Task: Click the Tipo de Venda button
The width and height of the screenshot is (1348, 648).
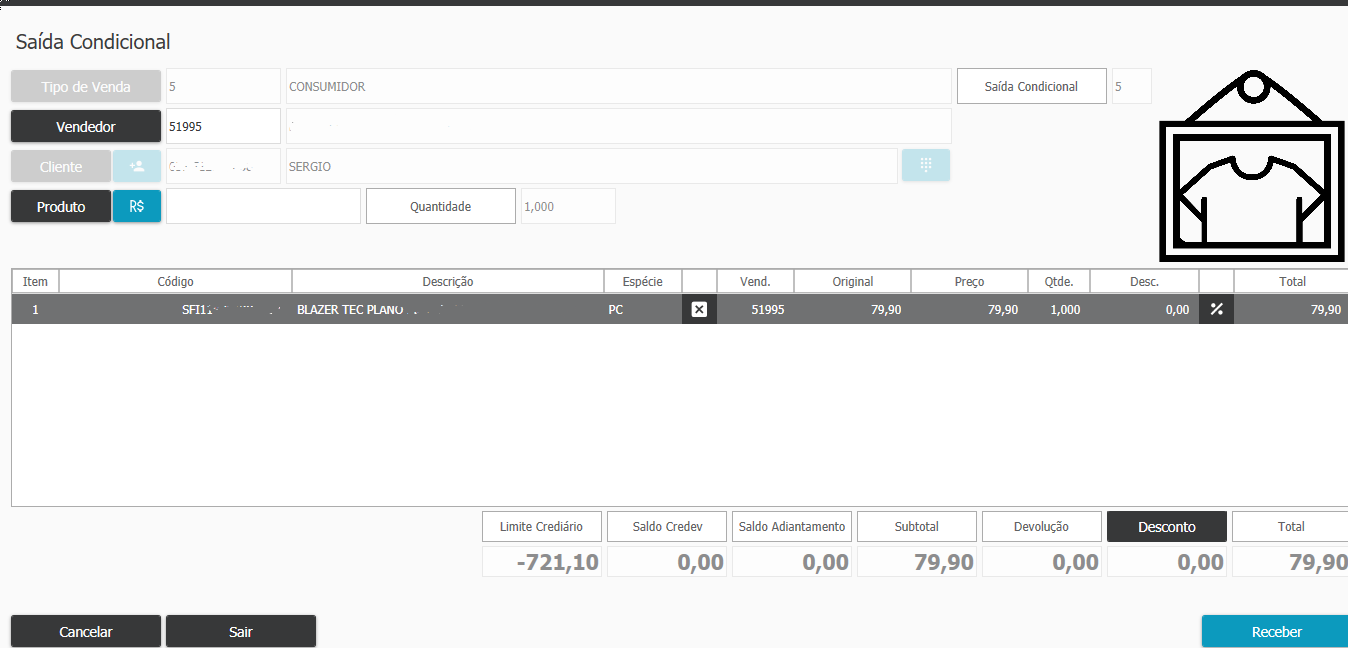Action: point(86,86)
